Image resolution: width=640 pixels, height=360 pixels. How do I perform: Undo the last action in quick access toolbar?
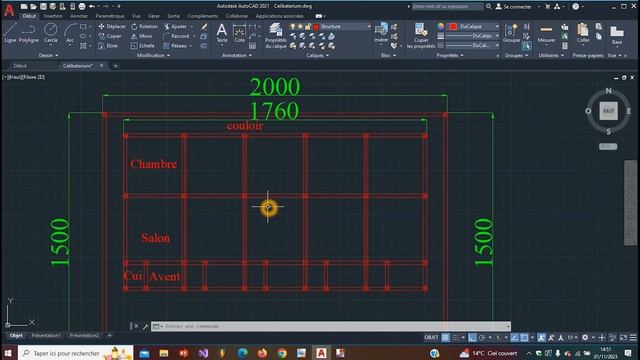pos(92,7)
